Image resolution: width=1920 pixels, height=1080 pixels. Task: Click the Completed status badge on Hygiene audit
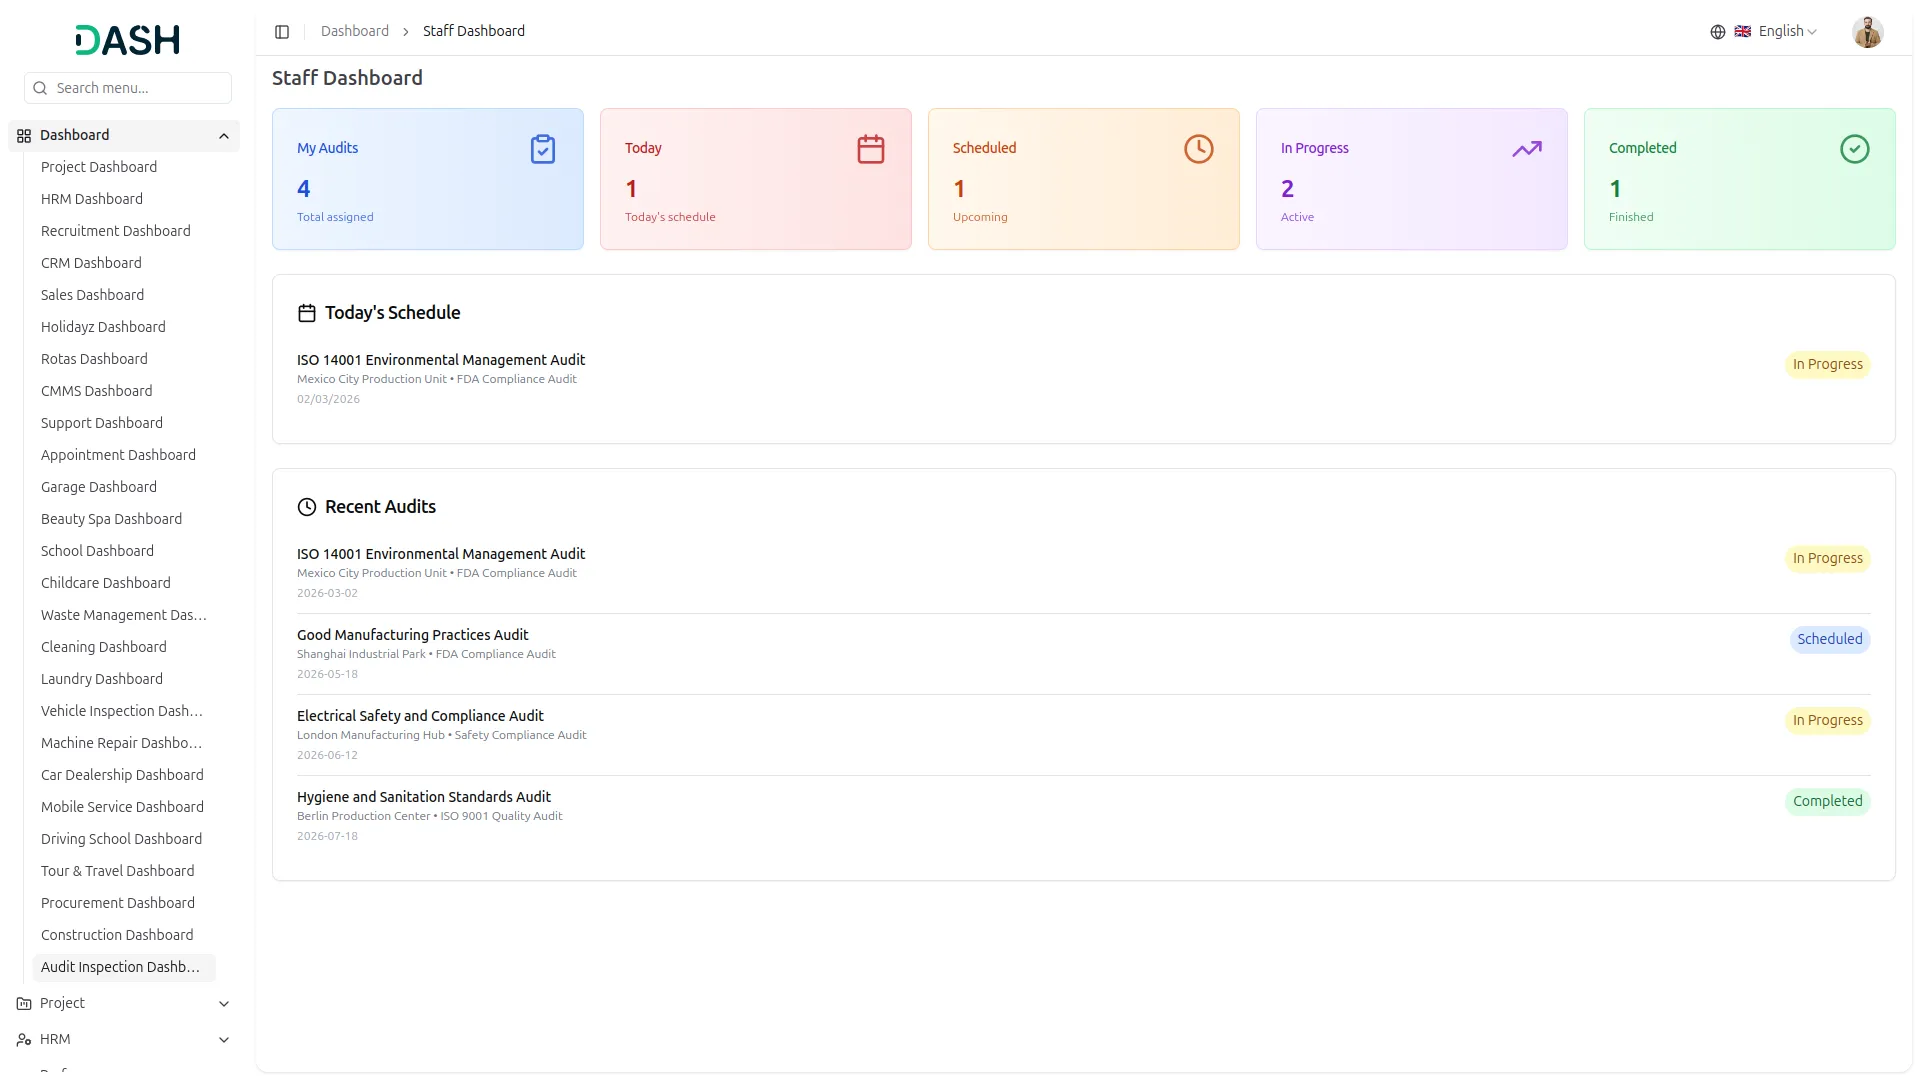(x=1826, y=801)
